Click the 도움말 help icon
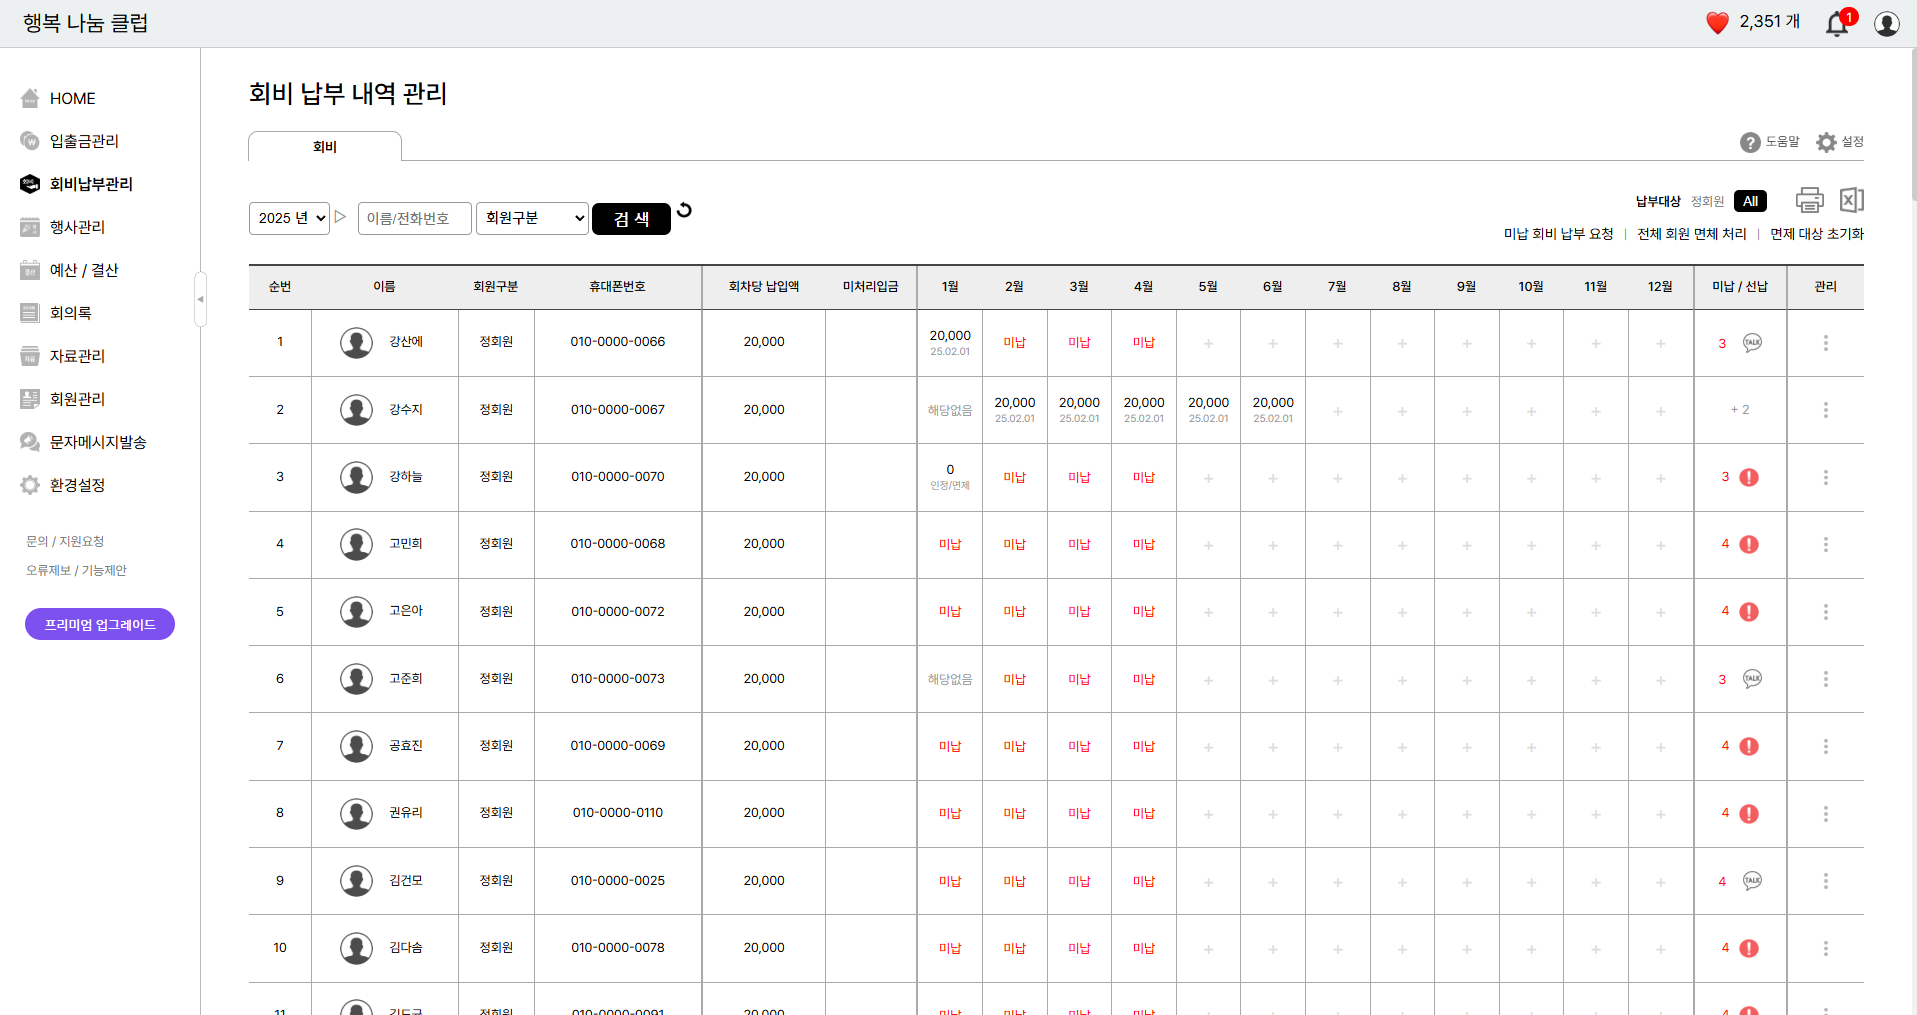Viewport: 1917px width, 1015px height. (1750, 143)
